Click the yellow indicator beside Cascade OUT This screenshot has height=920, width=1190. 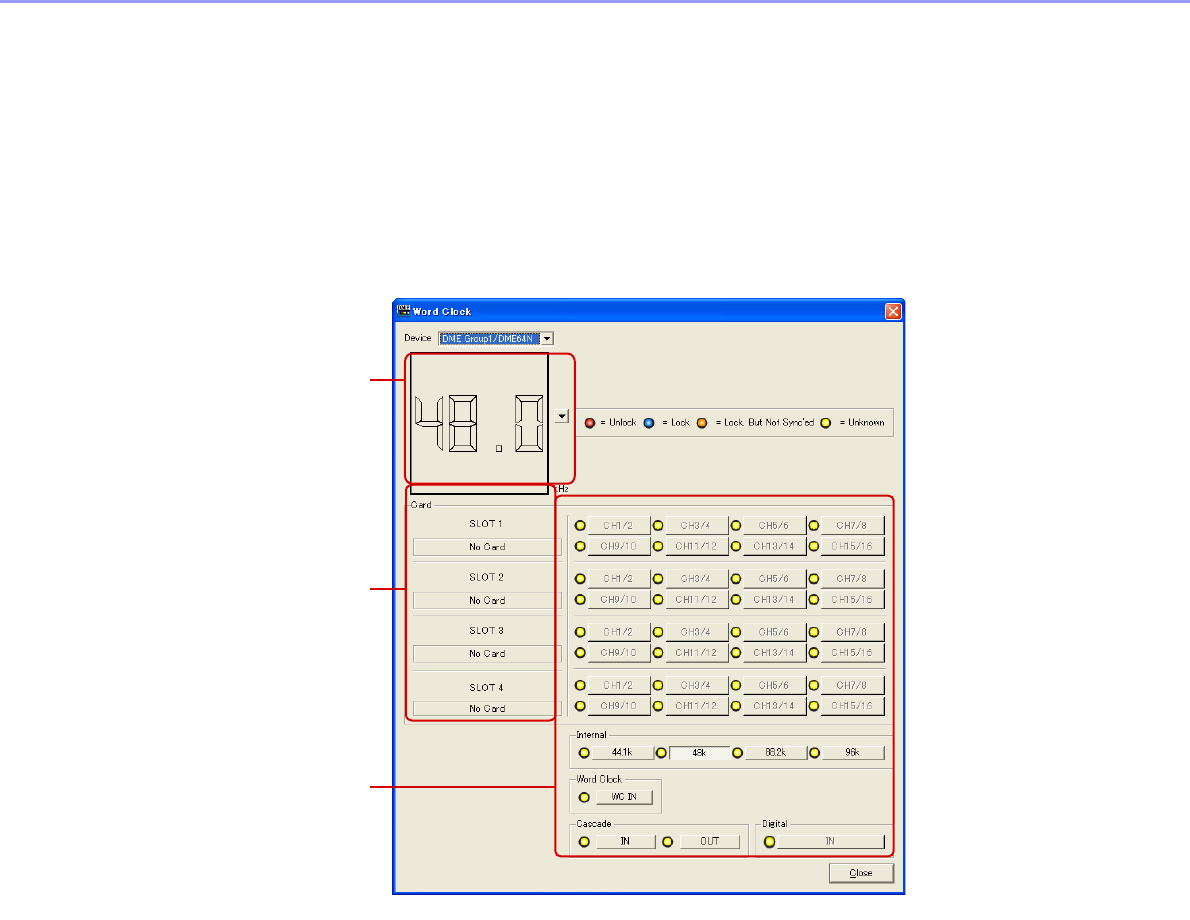click(667, 842)
